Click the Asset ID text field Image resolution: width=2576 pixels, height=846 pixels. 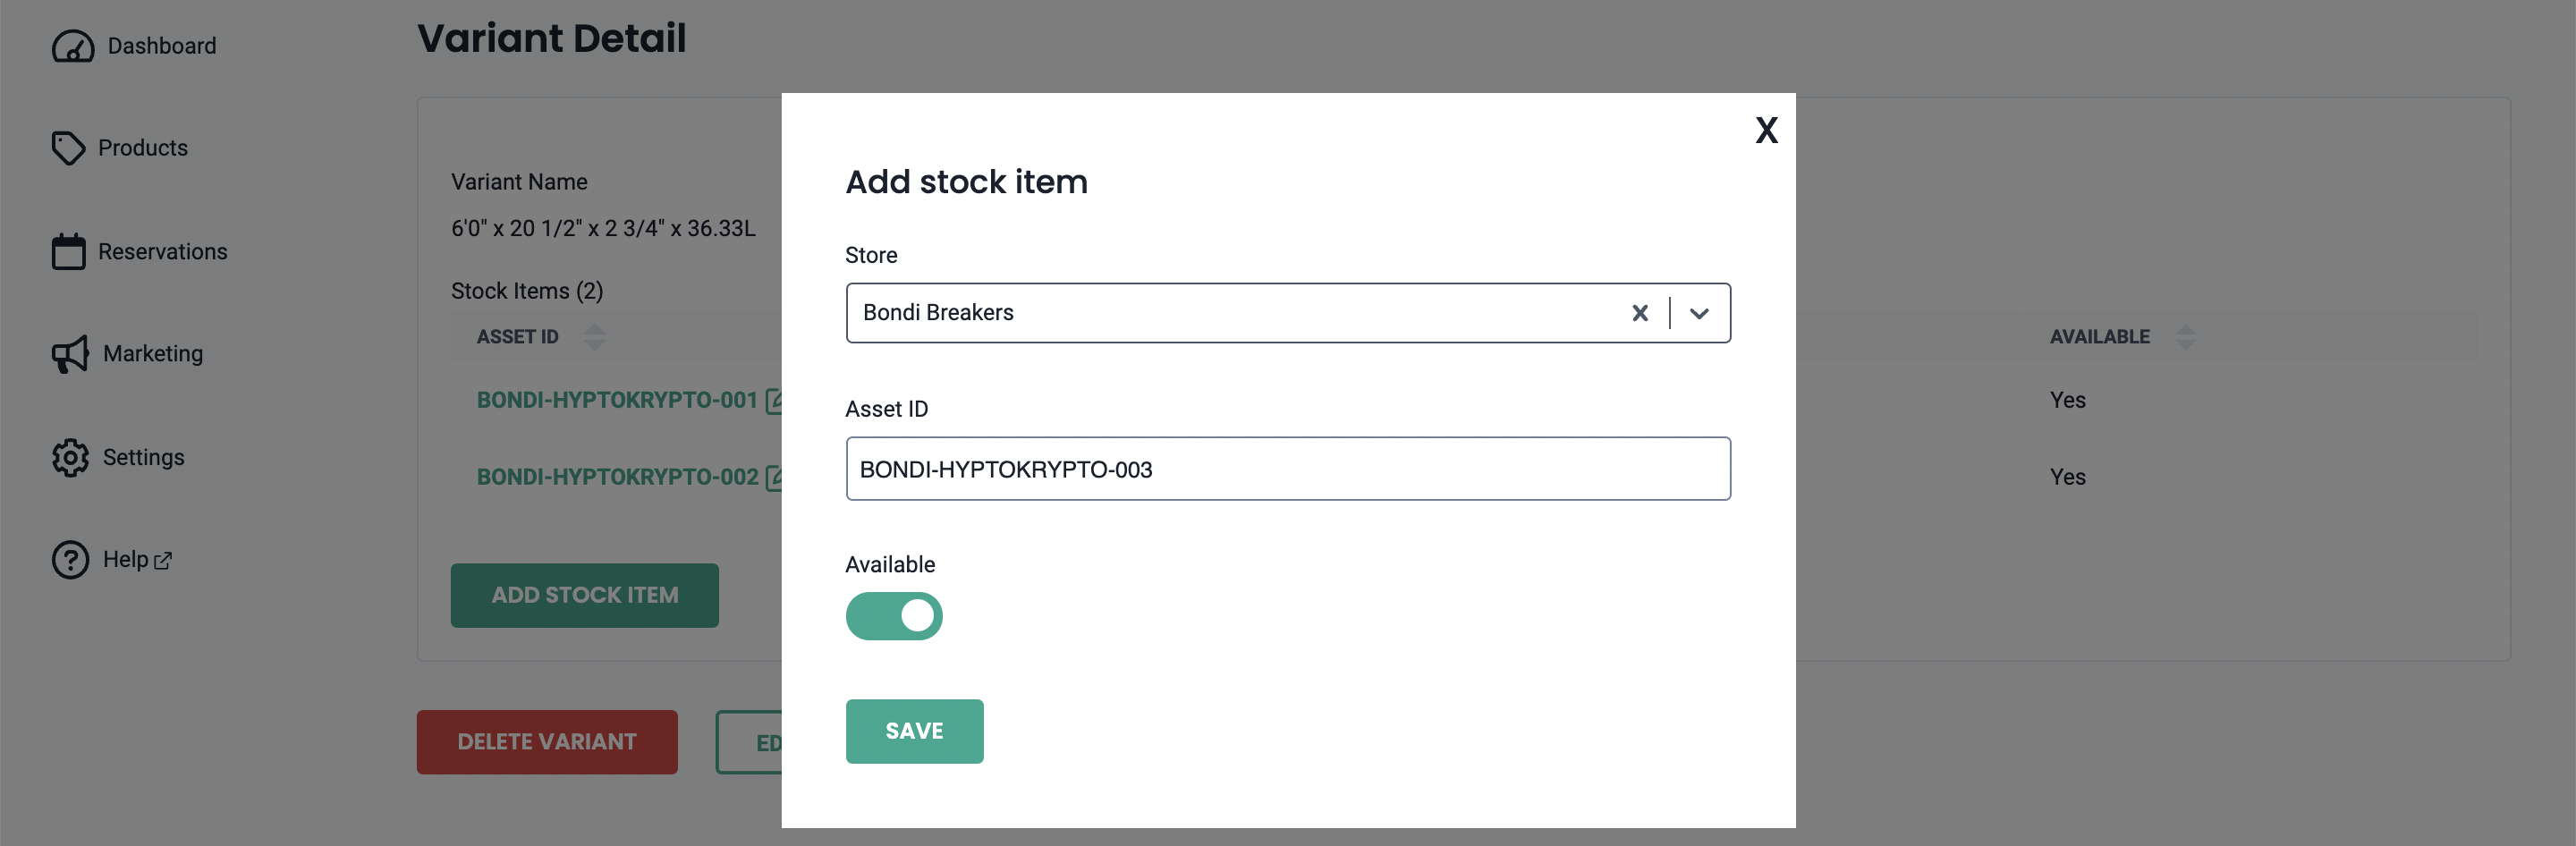1287,469
